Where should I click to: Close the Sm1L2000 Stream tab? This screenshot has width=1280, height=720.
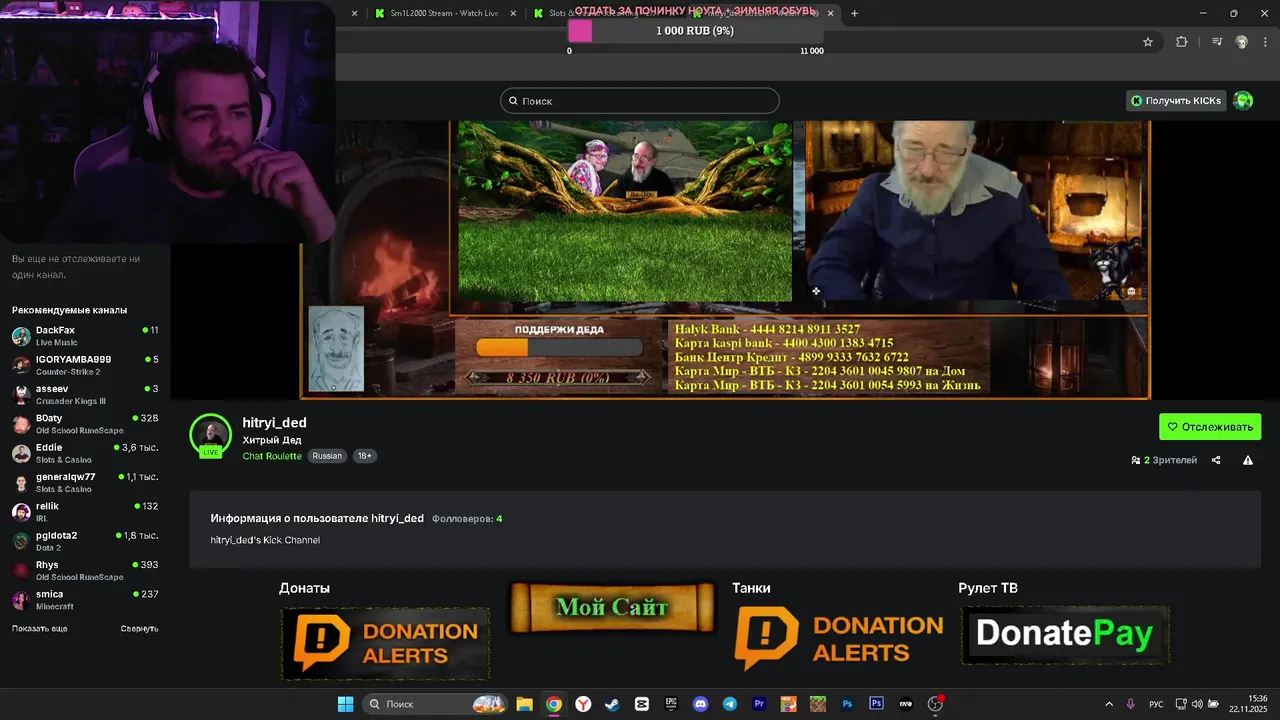pos(514,13)
